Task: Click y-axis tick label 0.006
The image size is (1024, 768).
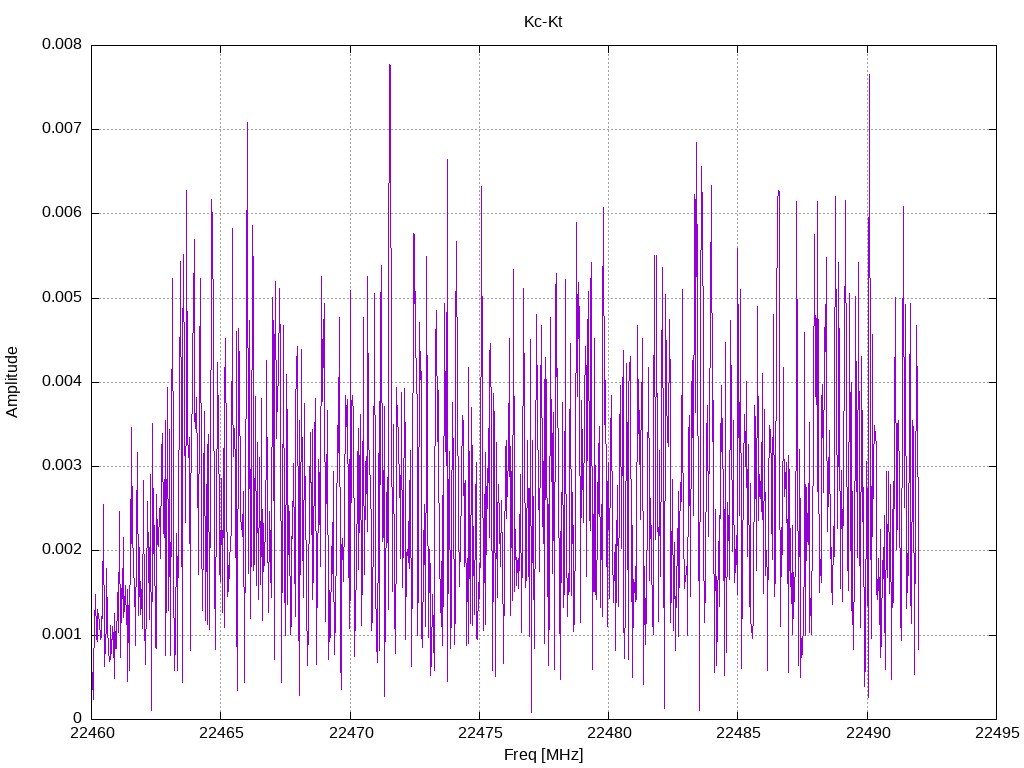Action: tap(62, 213)
